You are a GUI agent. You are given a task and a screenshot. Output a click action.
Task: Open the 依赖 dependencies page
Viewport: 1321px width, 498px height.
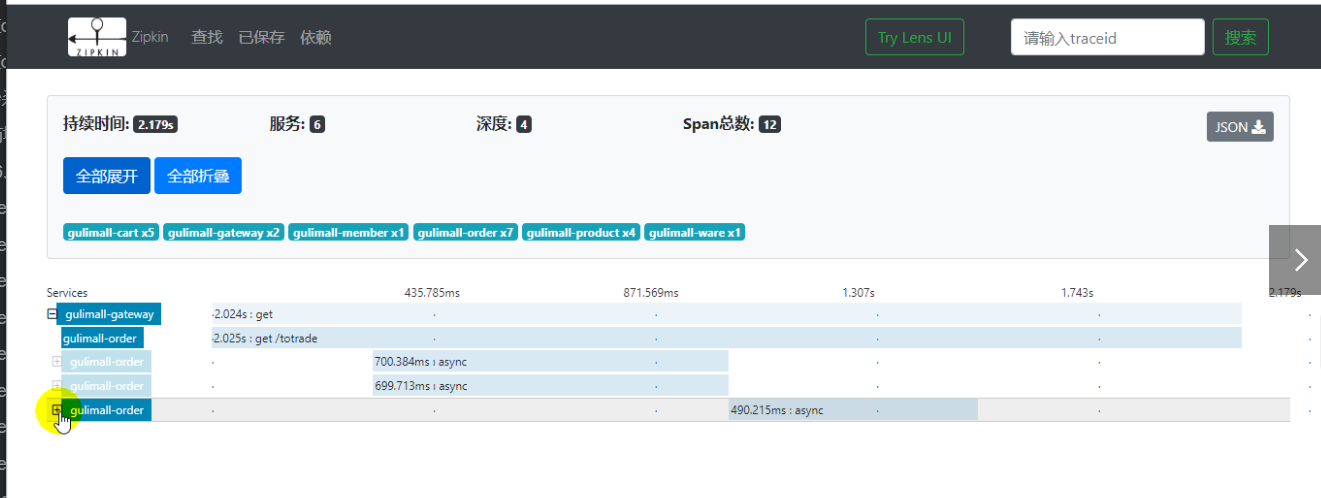(x=316, y=37)
